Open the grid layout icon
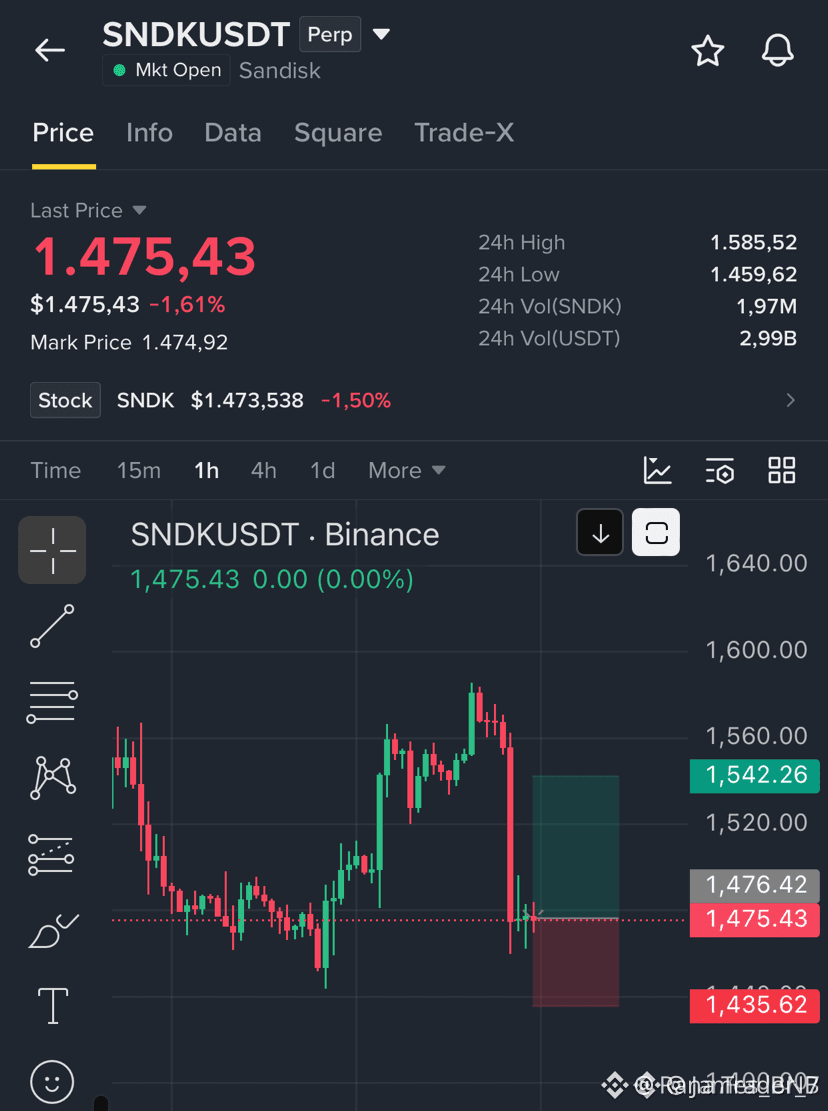828x1111 pixels. click(x=782, y=470)
